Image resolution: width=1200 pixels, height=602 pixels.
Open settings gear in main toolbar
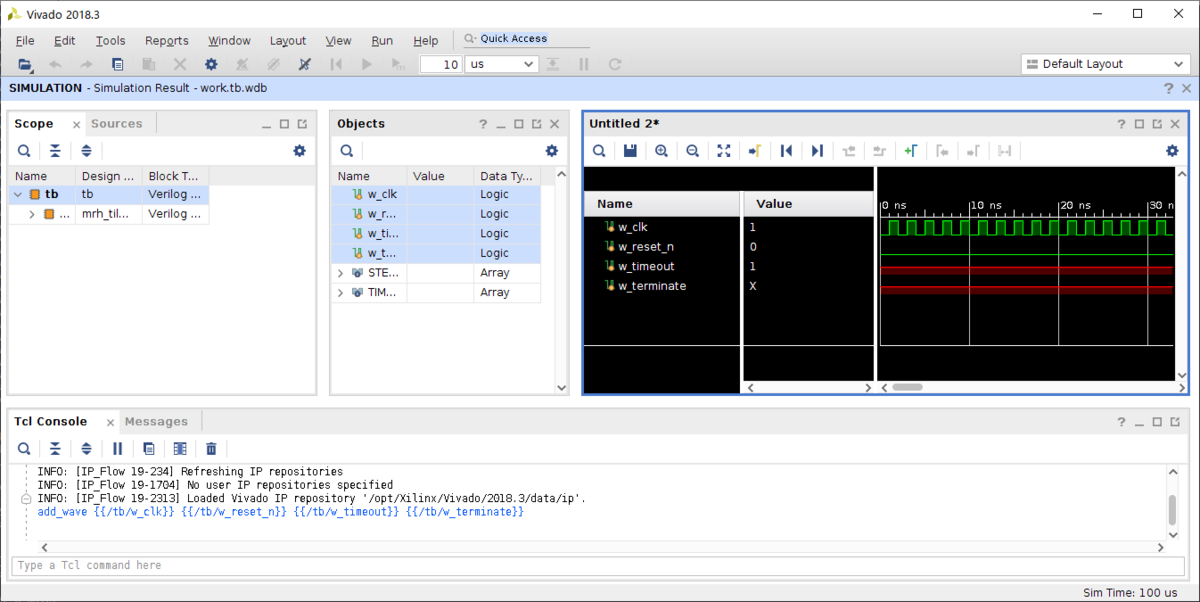211,64
